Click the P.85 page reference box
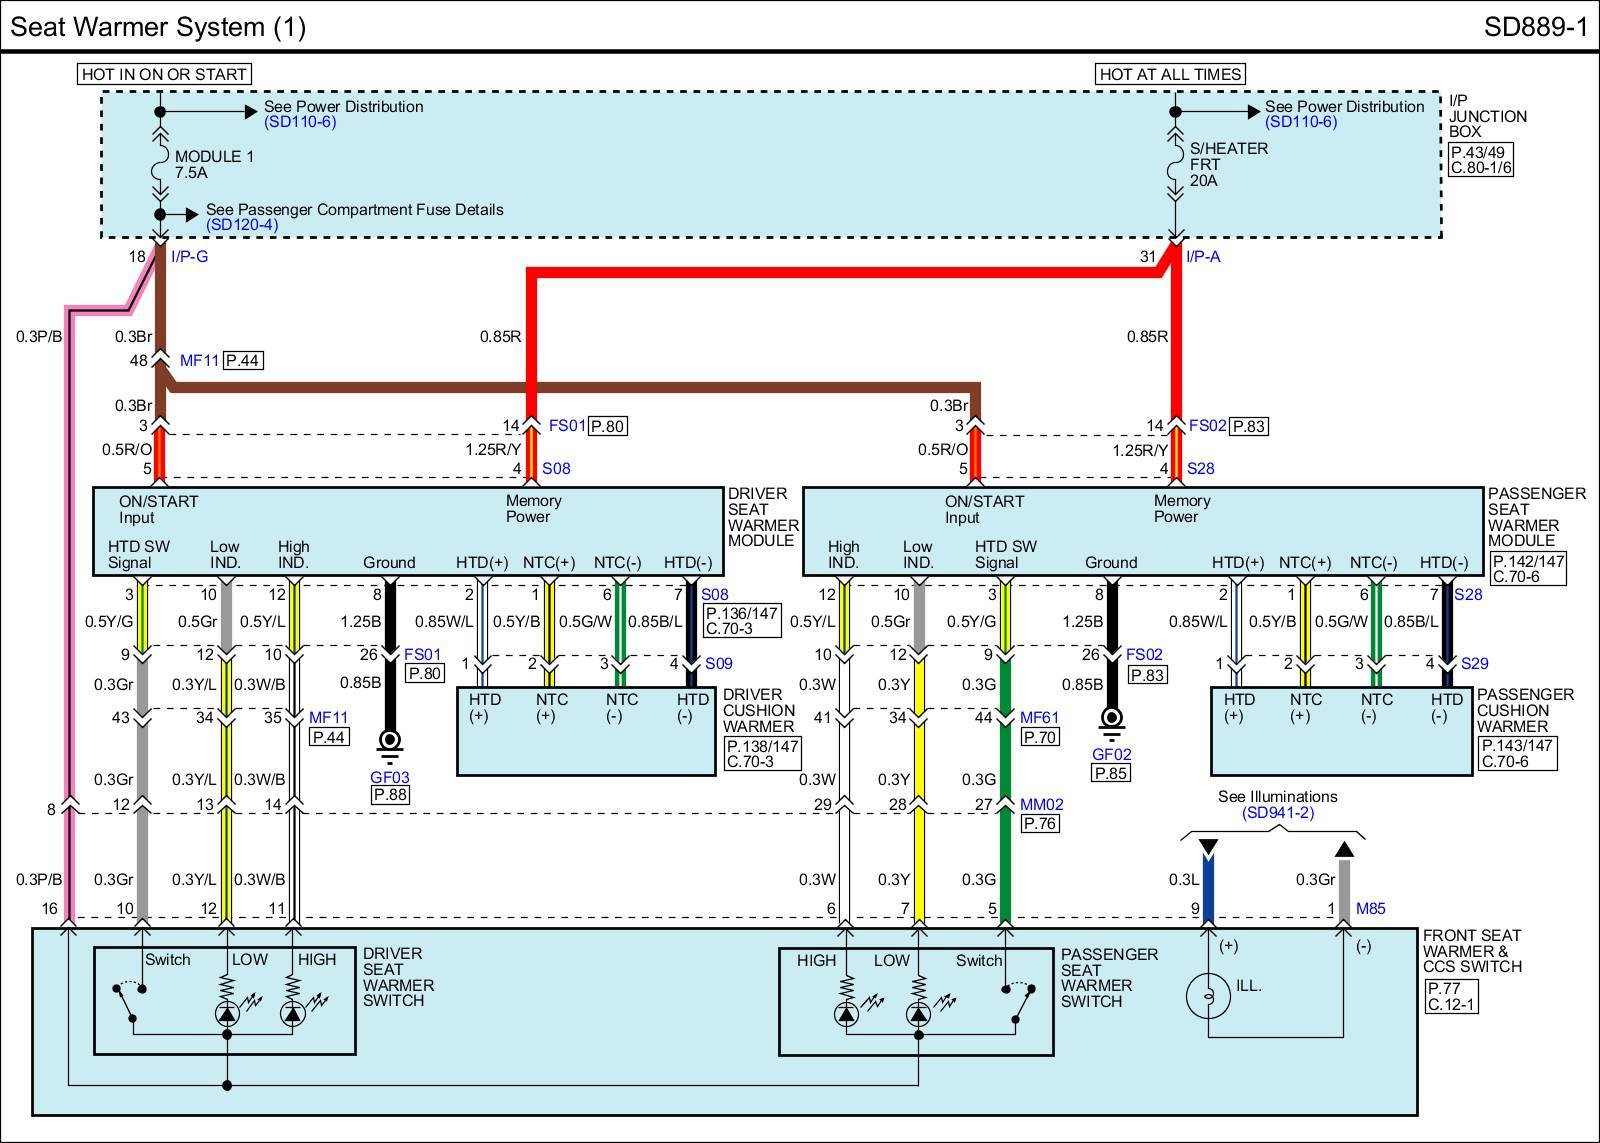 point(1111,773)
